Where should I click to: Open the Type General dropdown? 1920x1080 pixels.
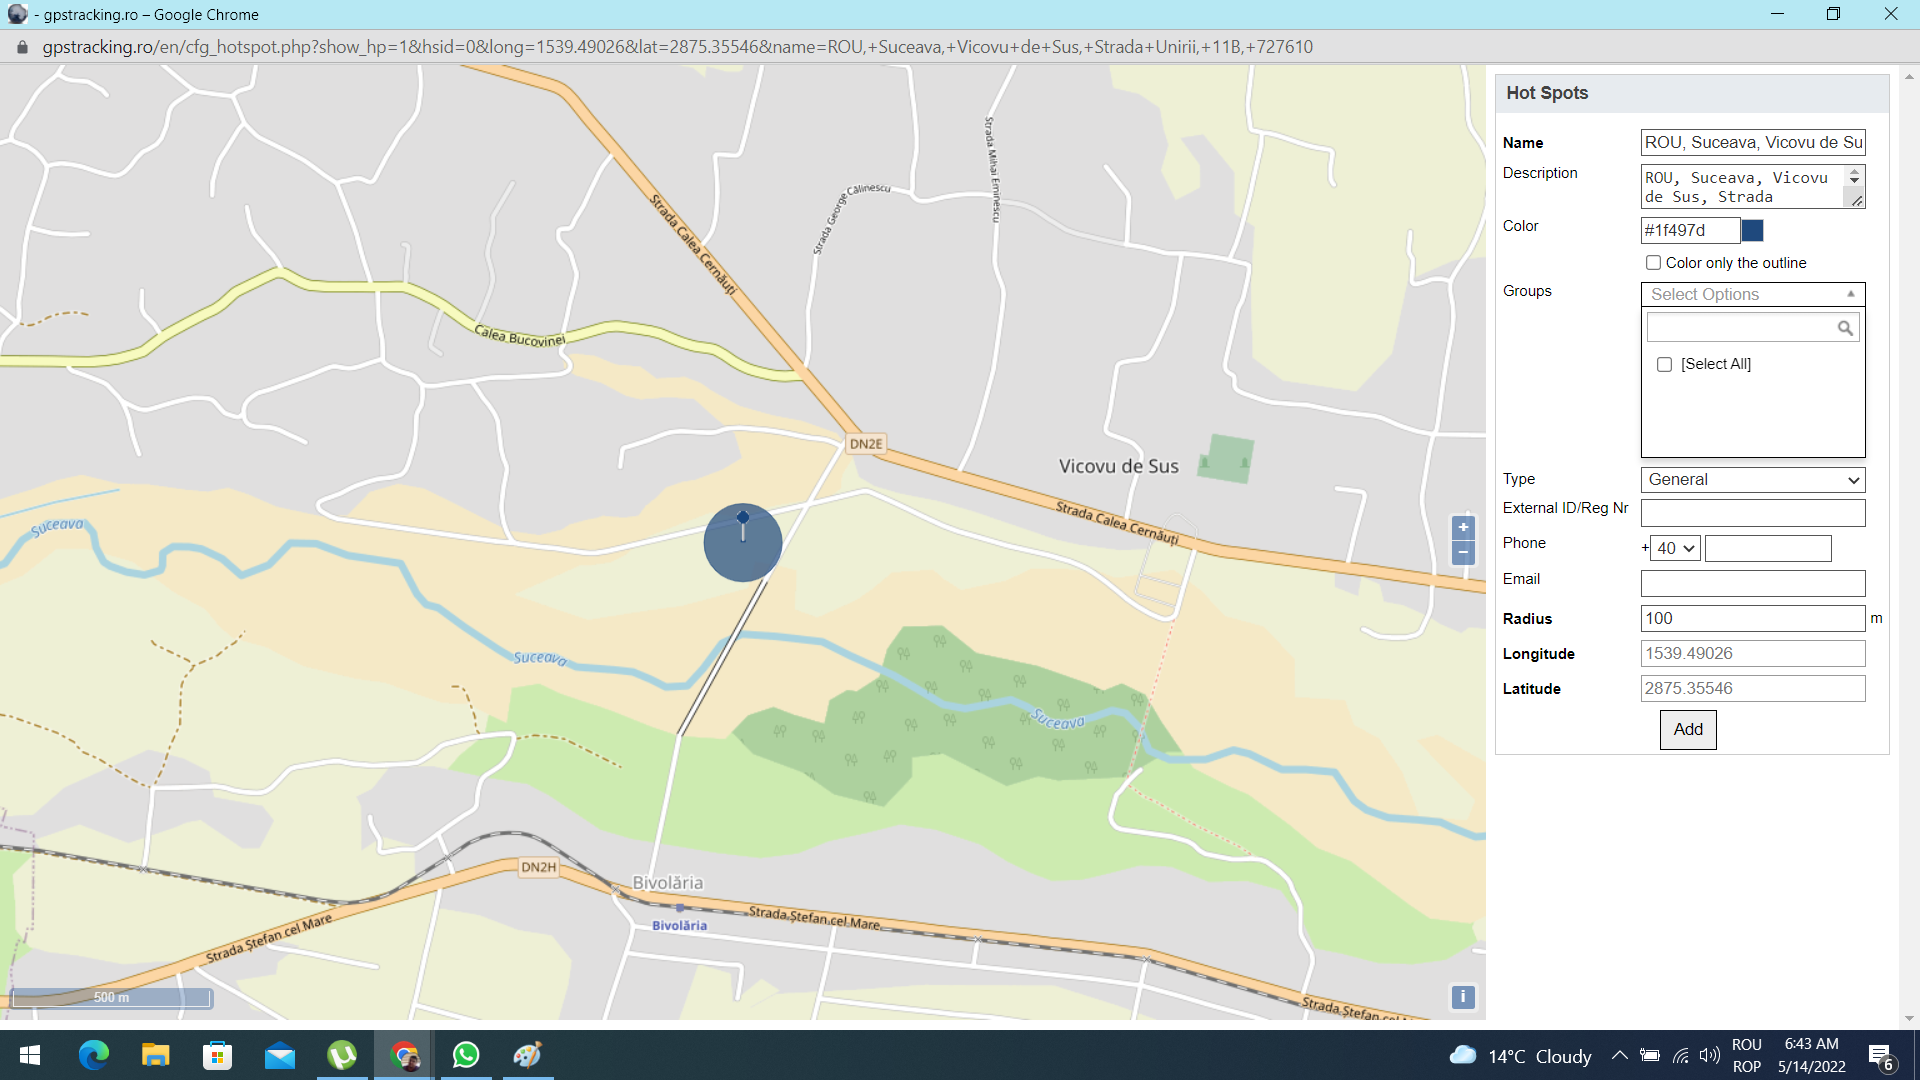[x=1752, y=480]
